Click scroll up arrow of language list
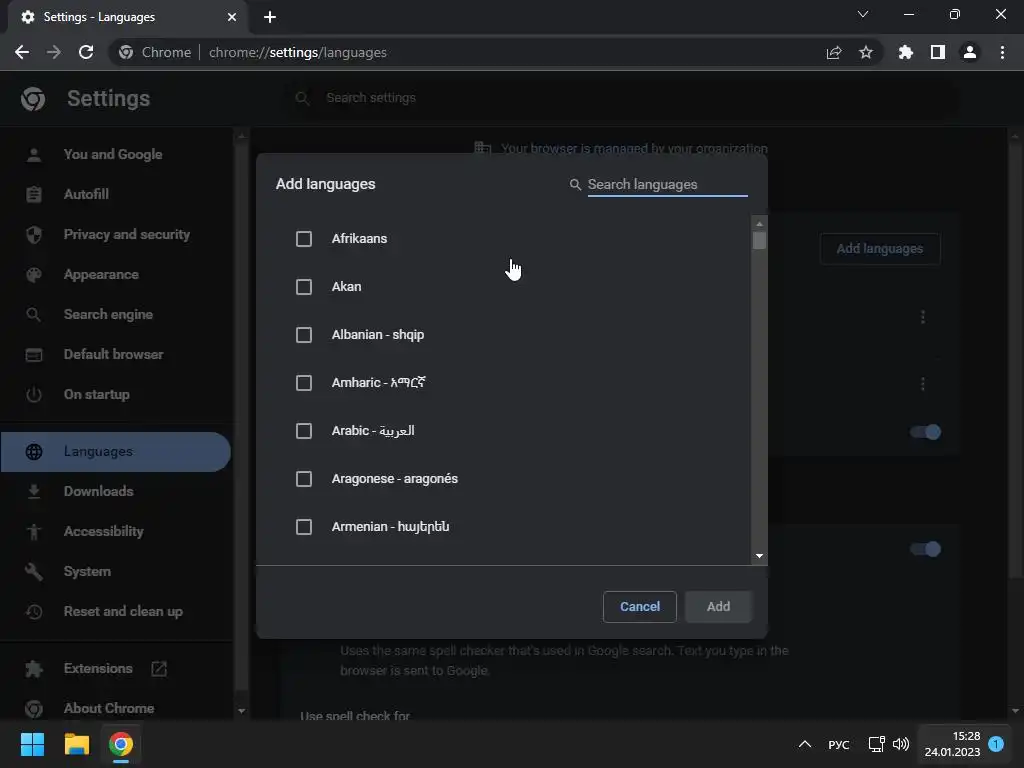This screenshot has height=768, width=1024. [x=759, y=223]
